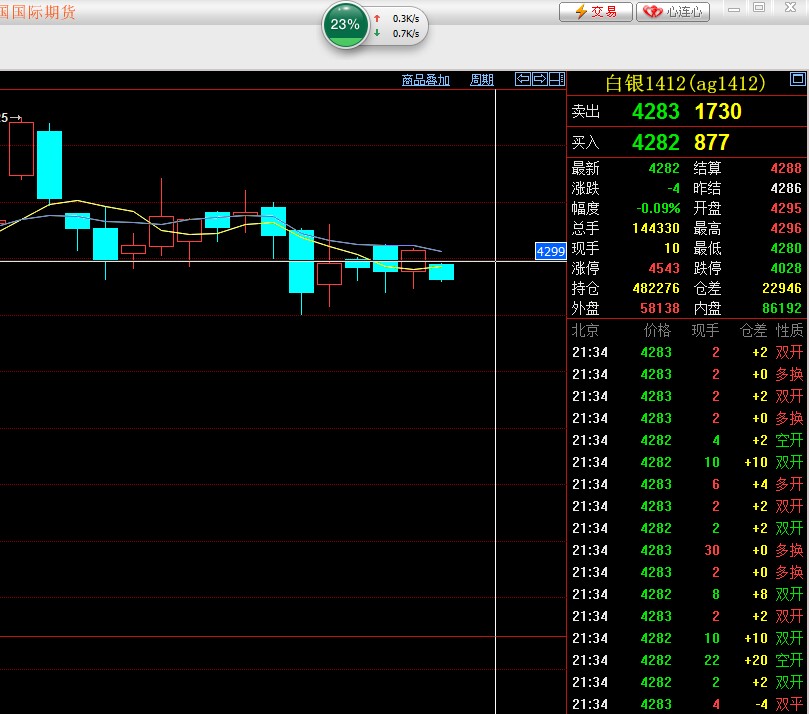Click the 卖出 sell price 4283
This screenshot has height=714, width=809.
[655, 112]
